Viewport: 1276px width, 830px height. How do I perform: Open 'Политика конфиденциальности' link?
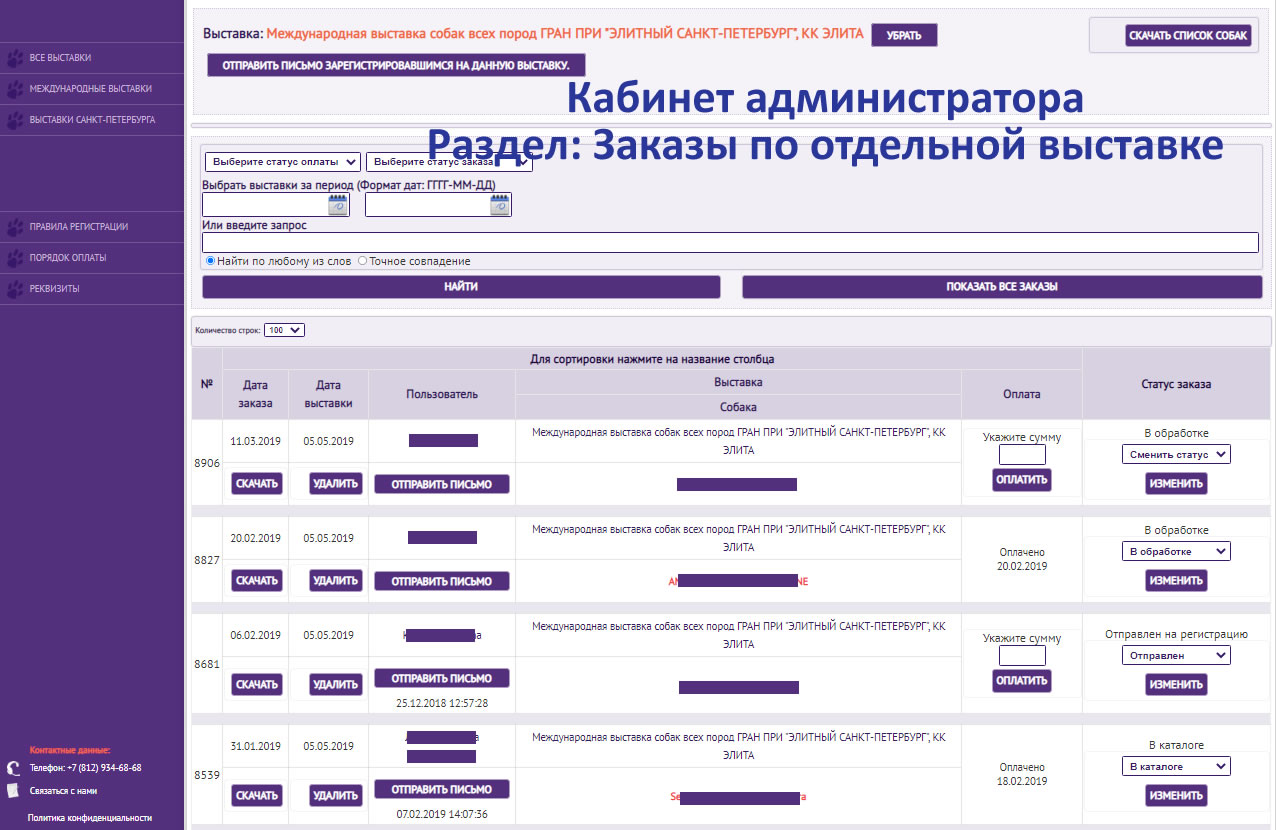coord(90,818)
